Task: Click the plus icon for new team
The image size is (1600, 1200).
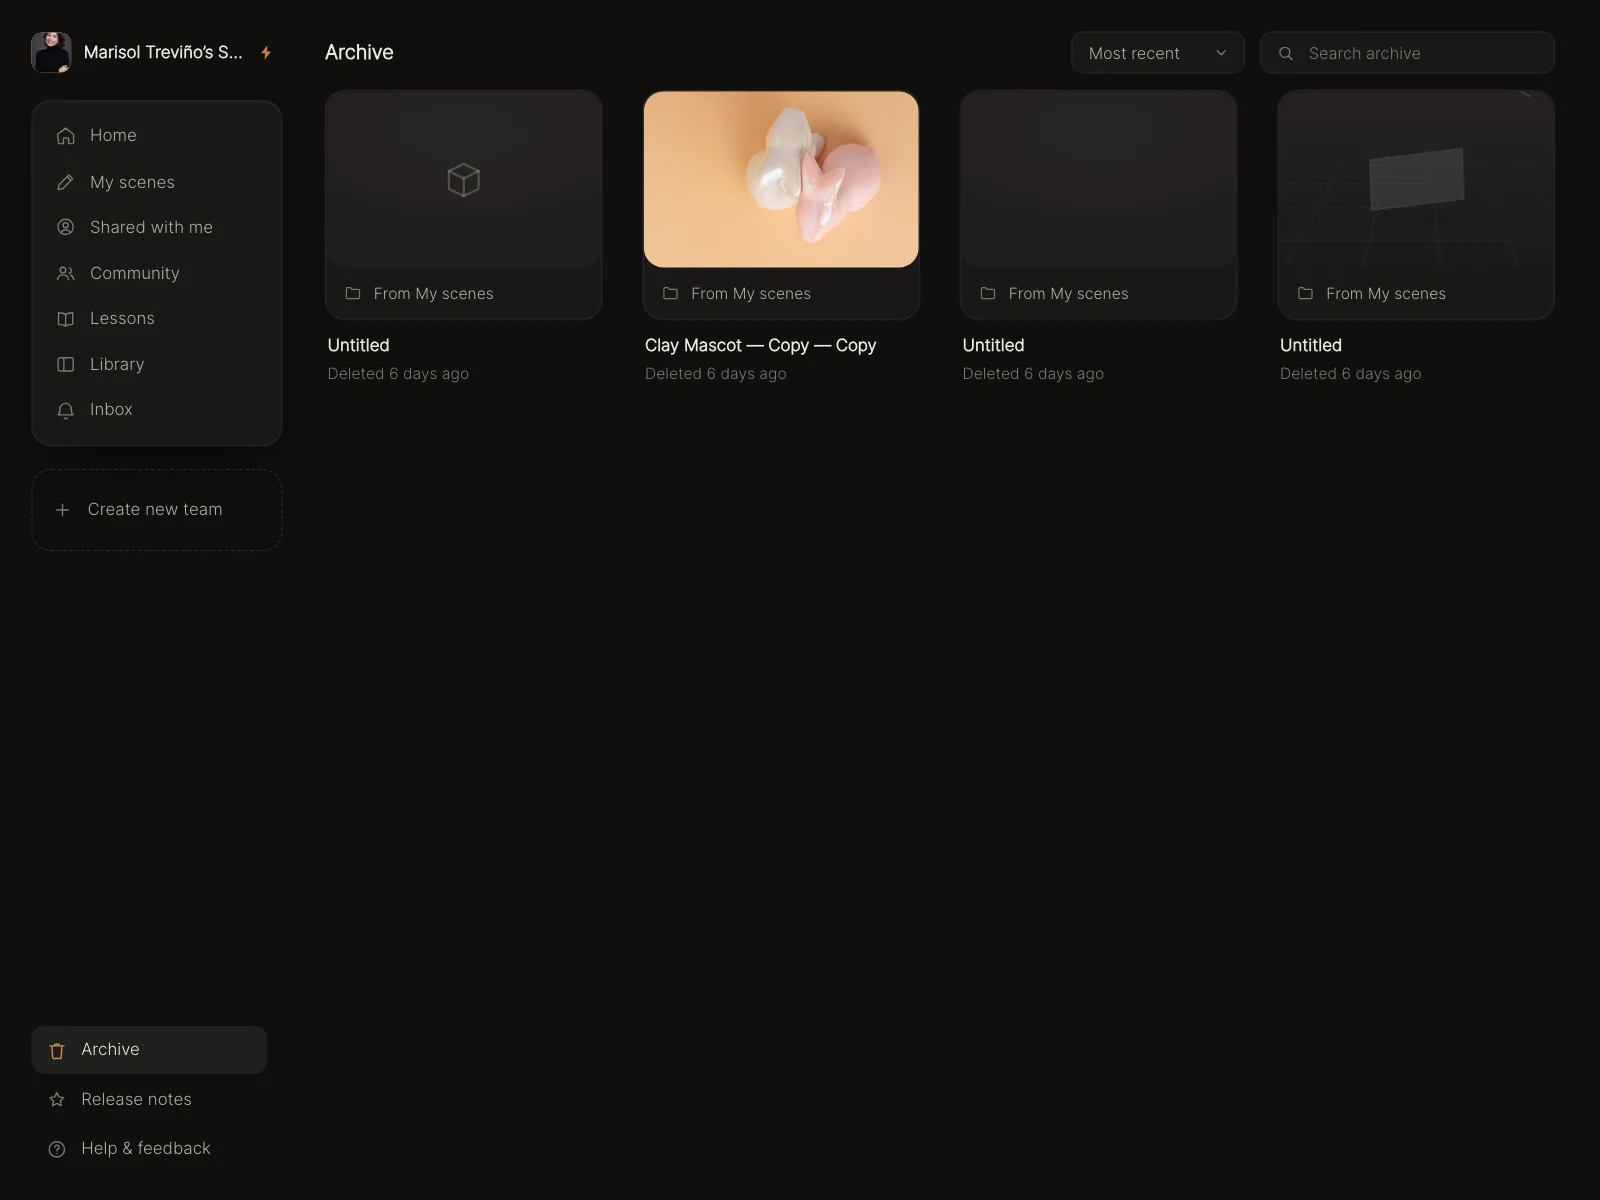Action: [x=62, y=510]
